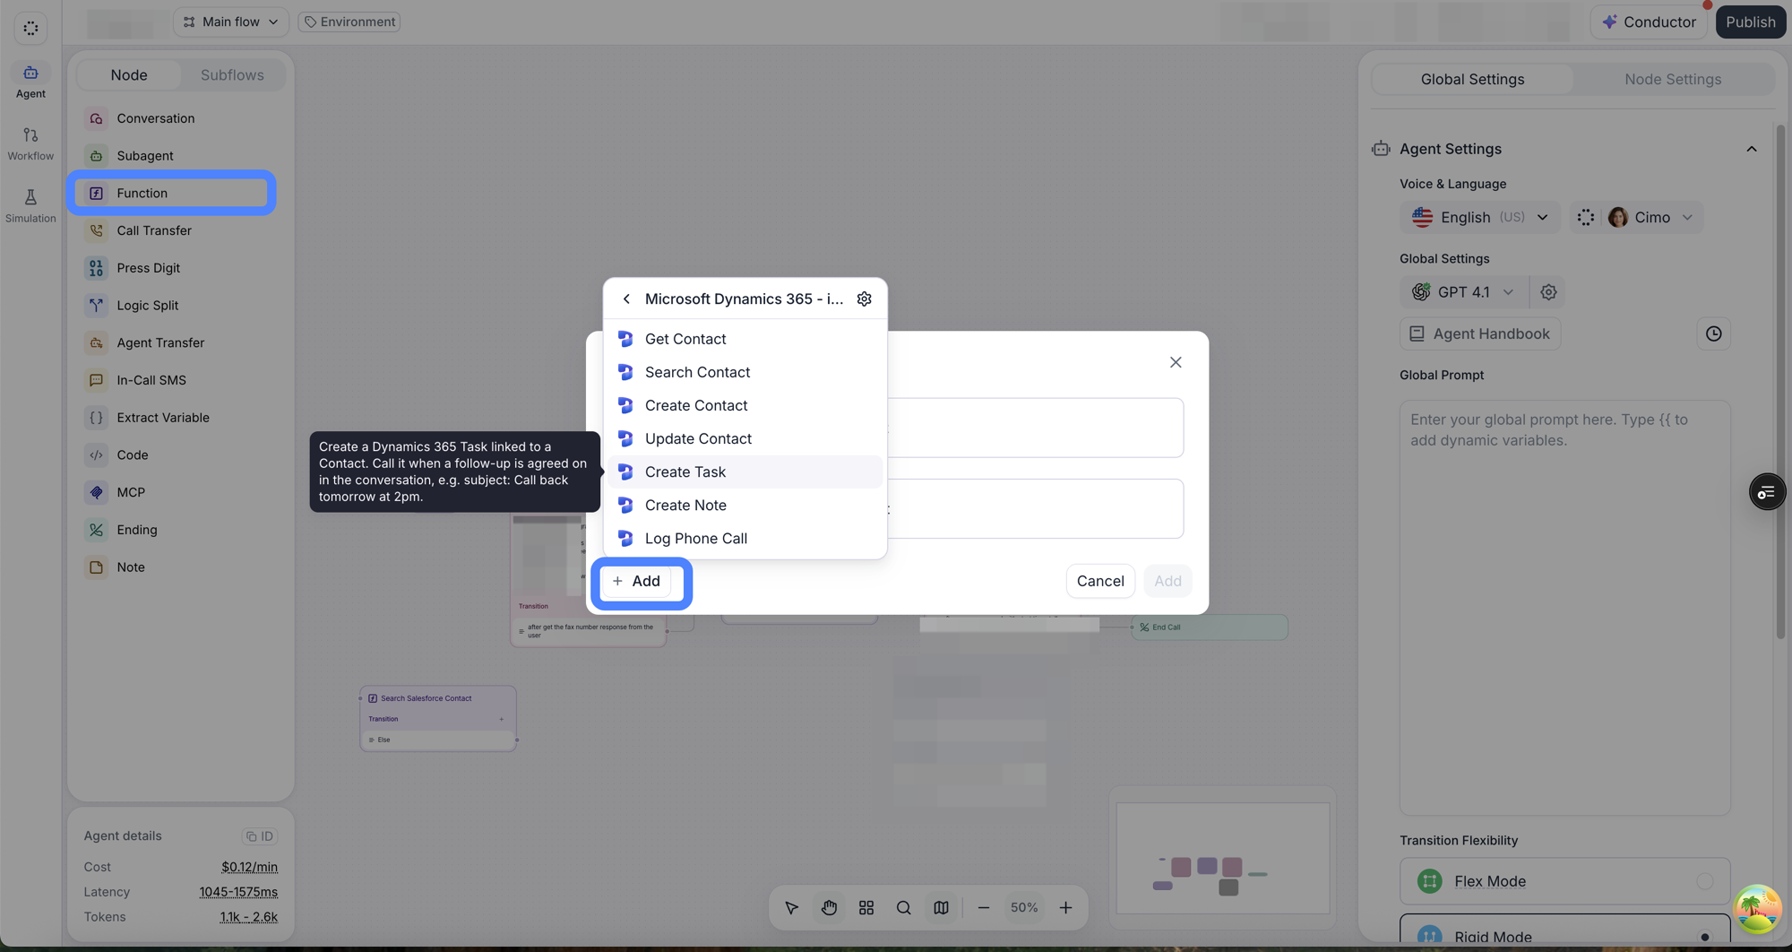The image size is (1792, 952).
Task: Zoom out with the minus icon
Action: 983,908
